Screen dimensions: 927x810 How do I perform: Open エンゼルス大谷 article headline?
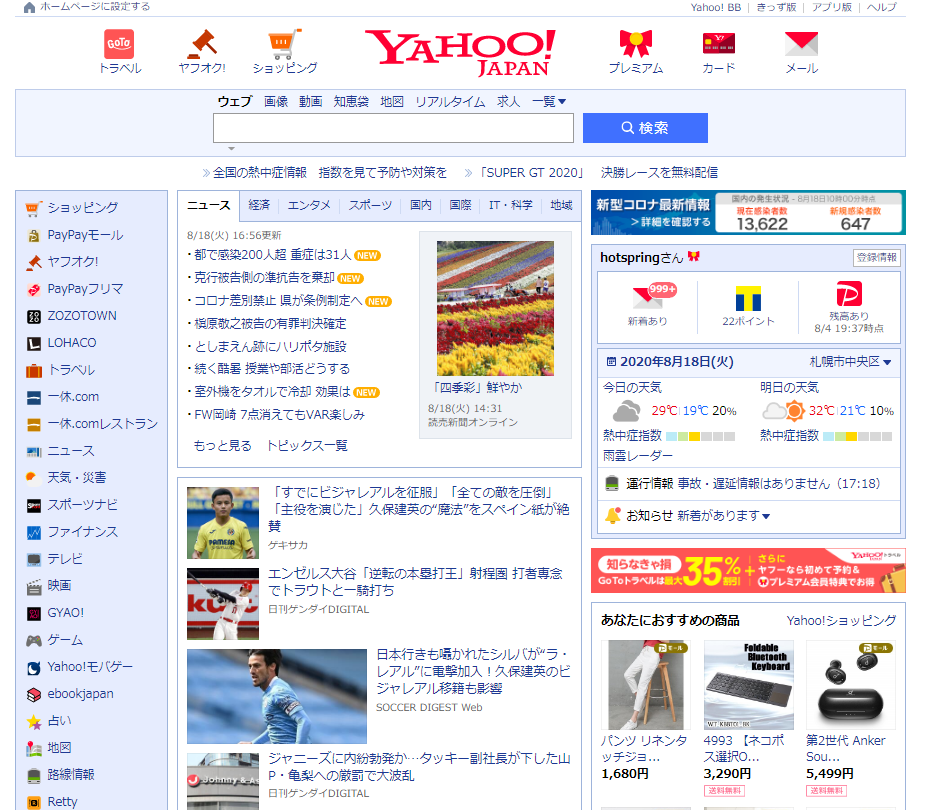[415, 582]
